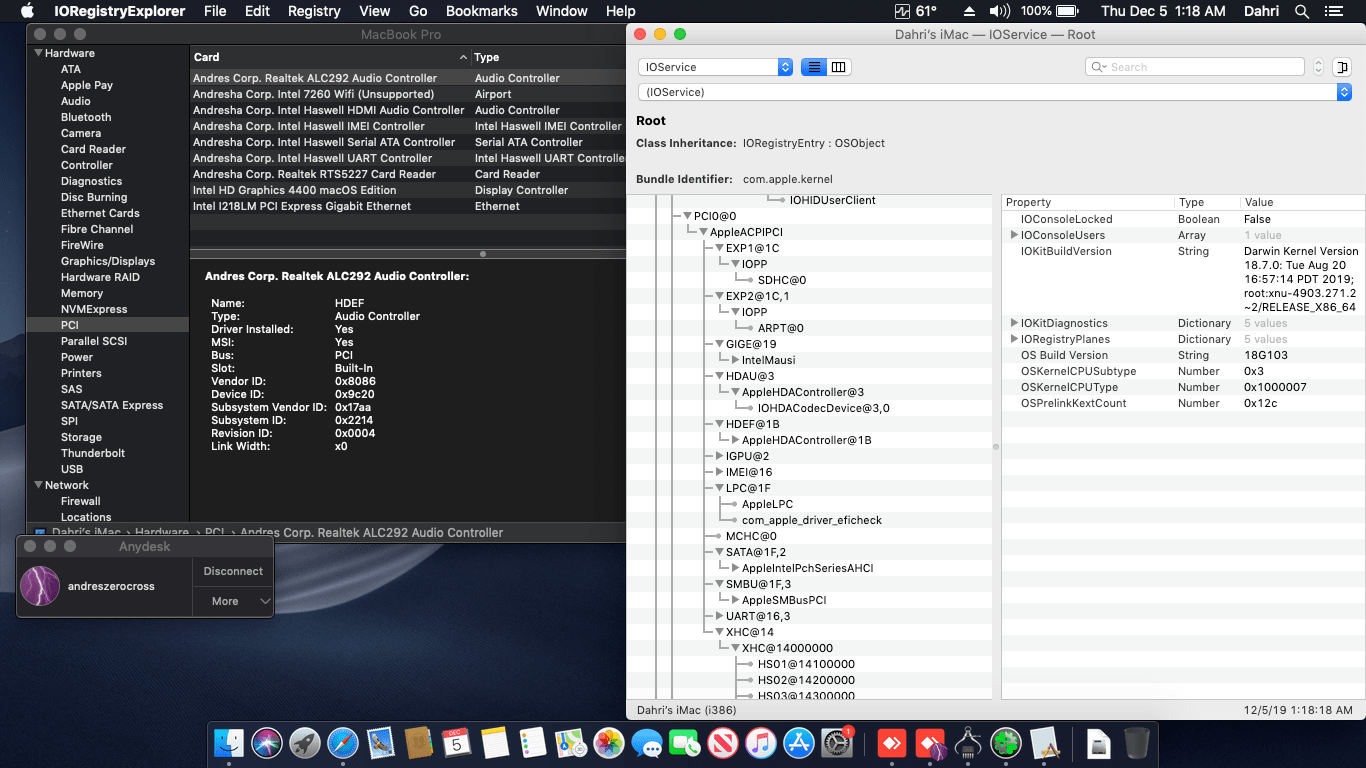
Task: Open Safari from the Dock
Action: (343, 743)
